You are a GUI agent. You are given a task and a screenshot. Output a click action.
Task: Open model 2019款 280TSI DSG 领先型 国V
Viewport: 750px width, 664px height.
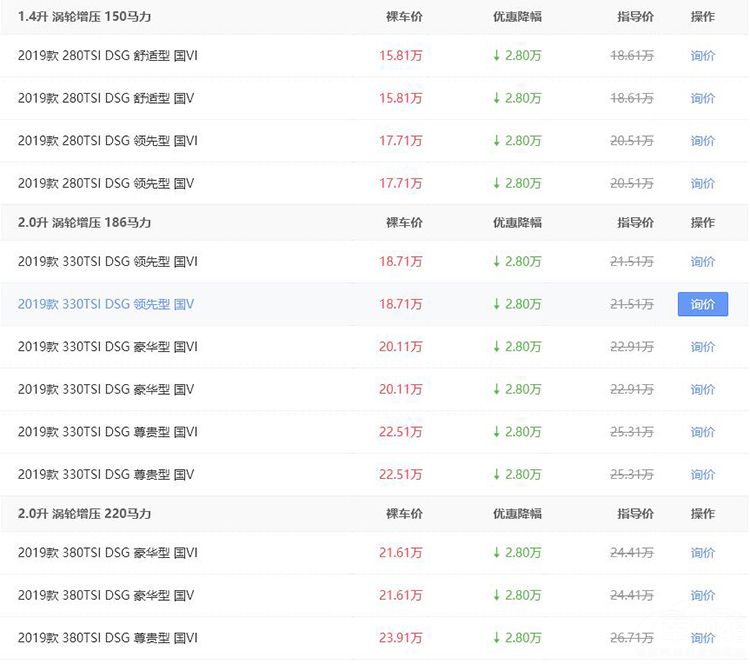(106, 183)
